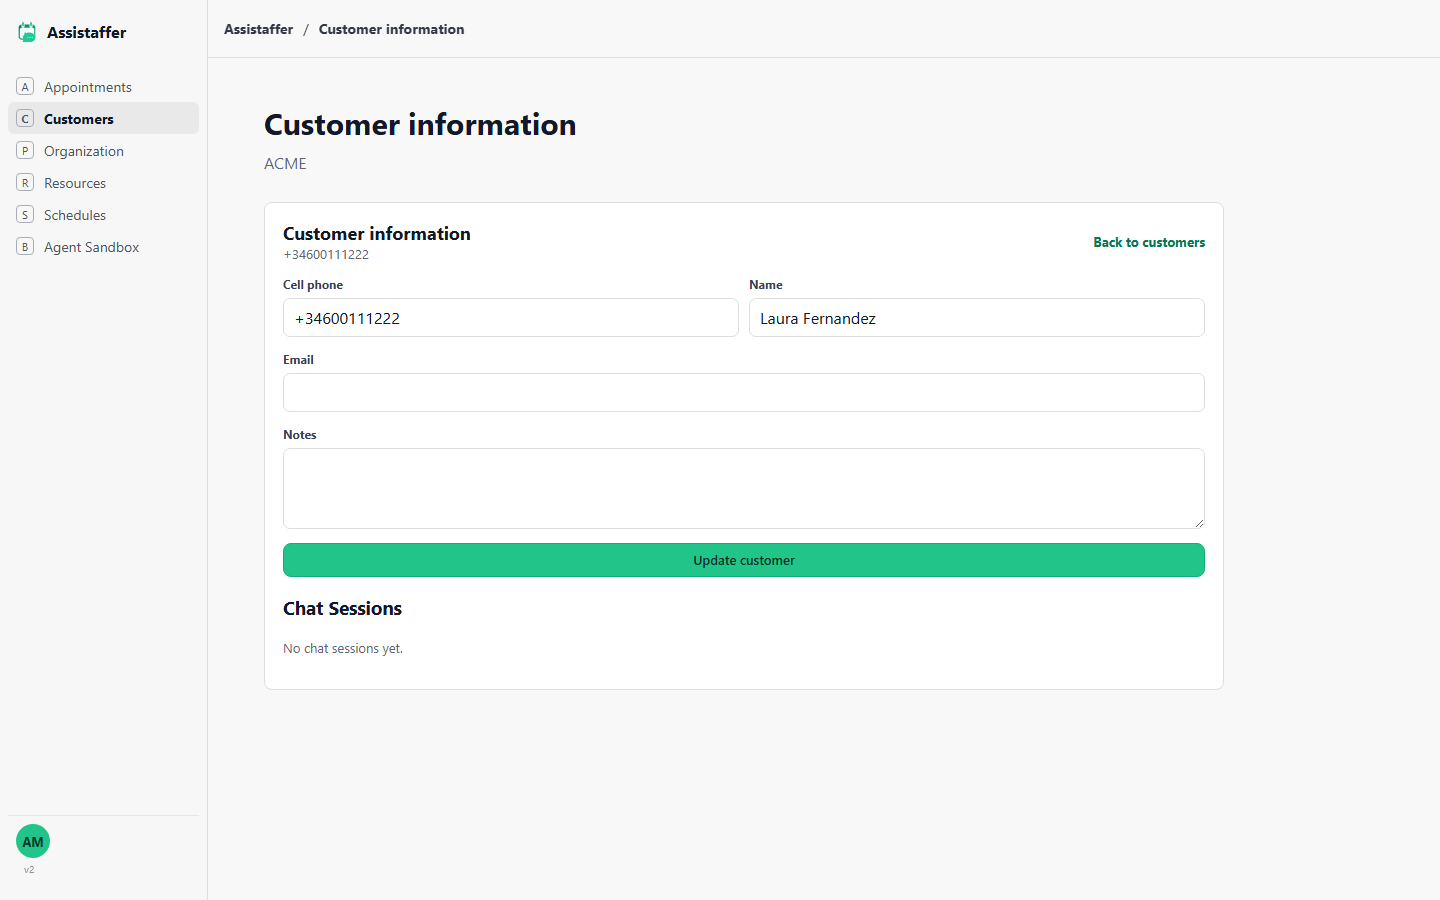
Task: Navigate to Schedules in the sidebar
Action: click(104, 215)
